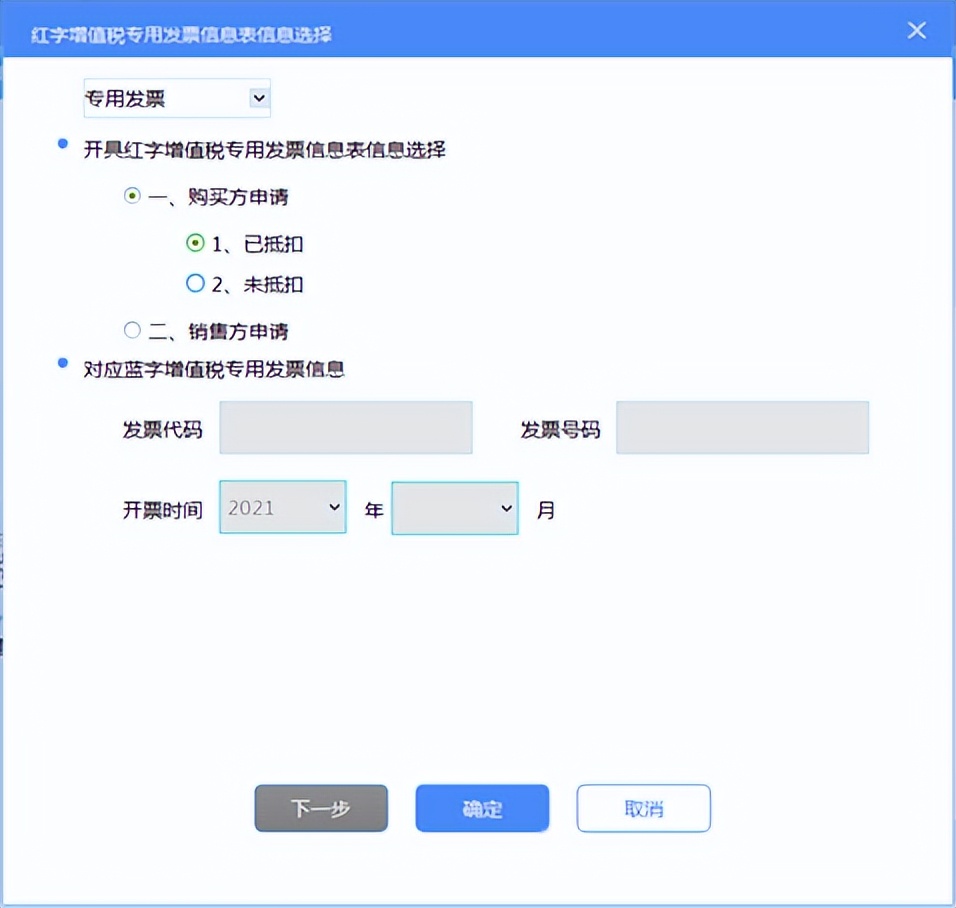Switch to 销售方申请 application type

(131, 331)
